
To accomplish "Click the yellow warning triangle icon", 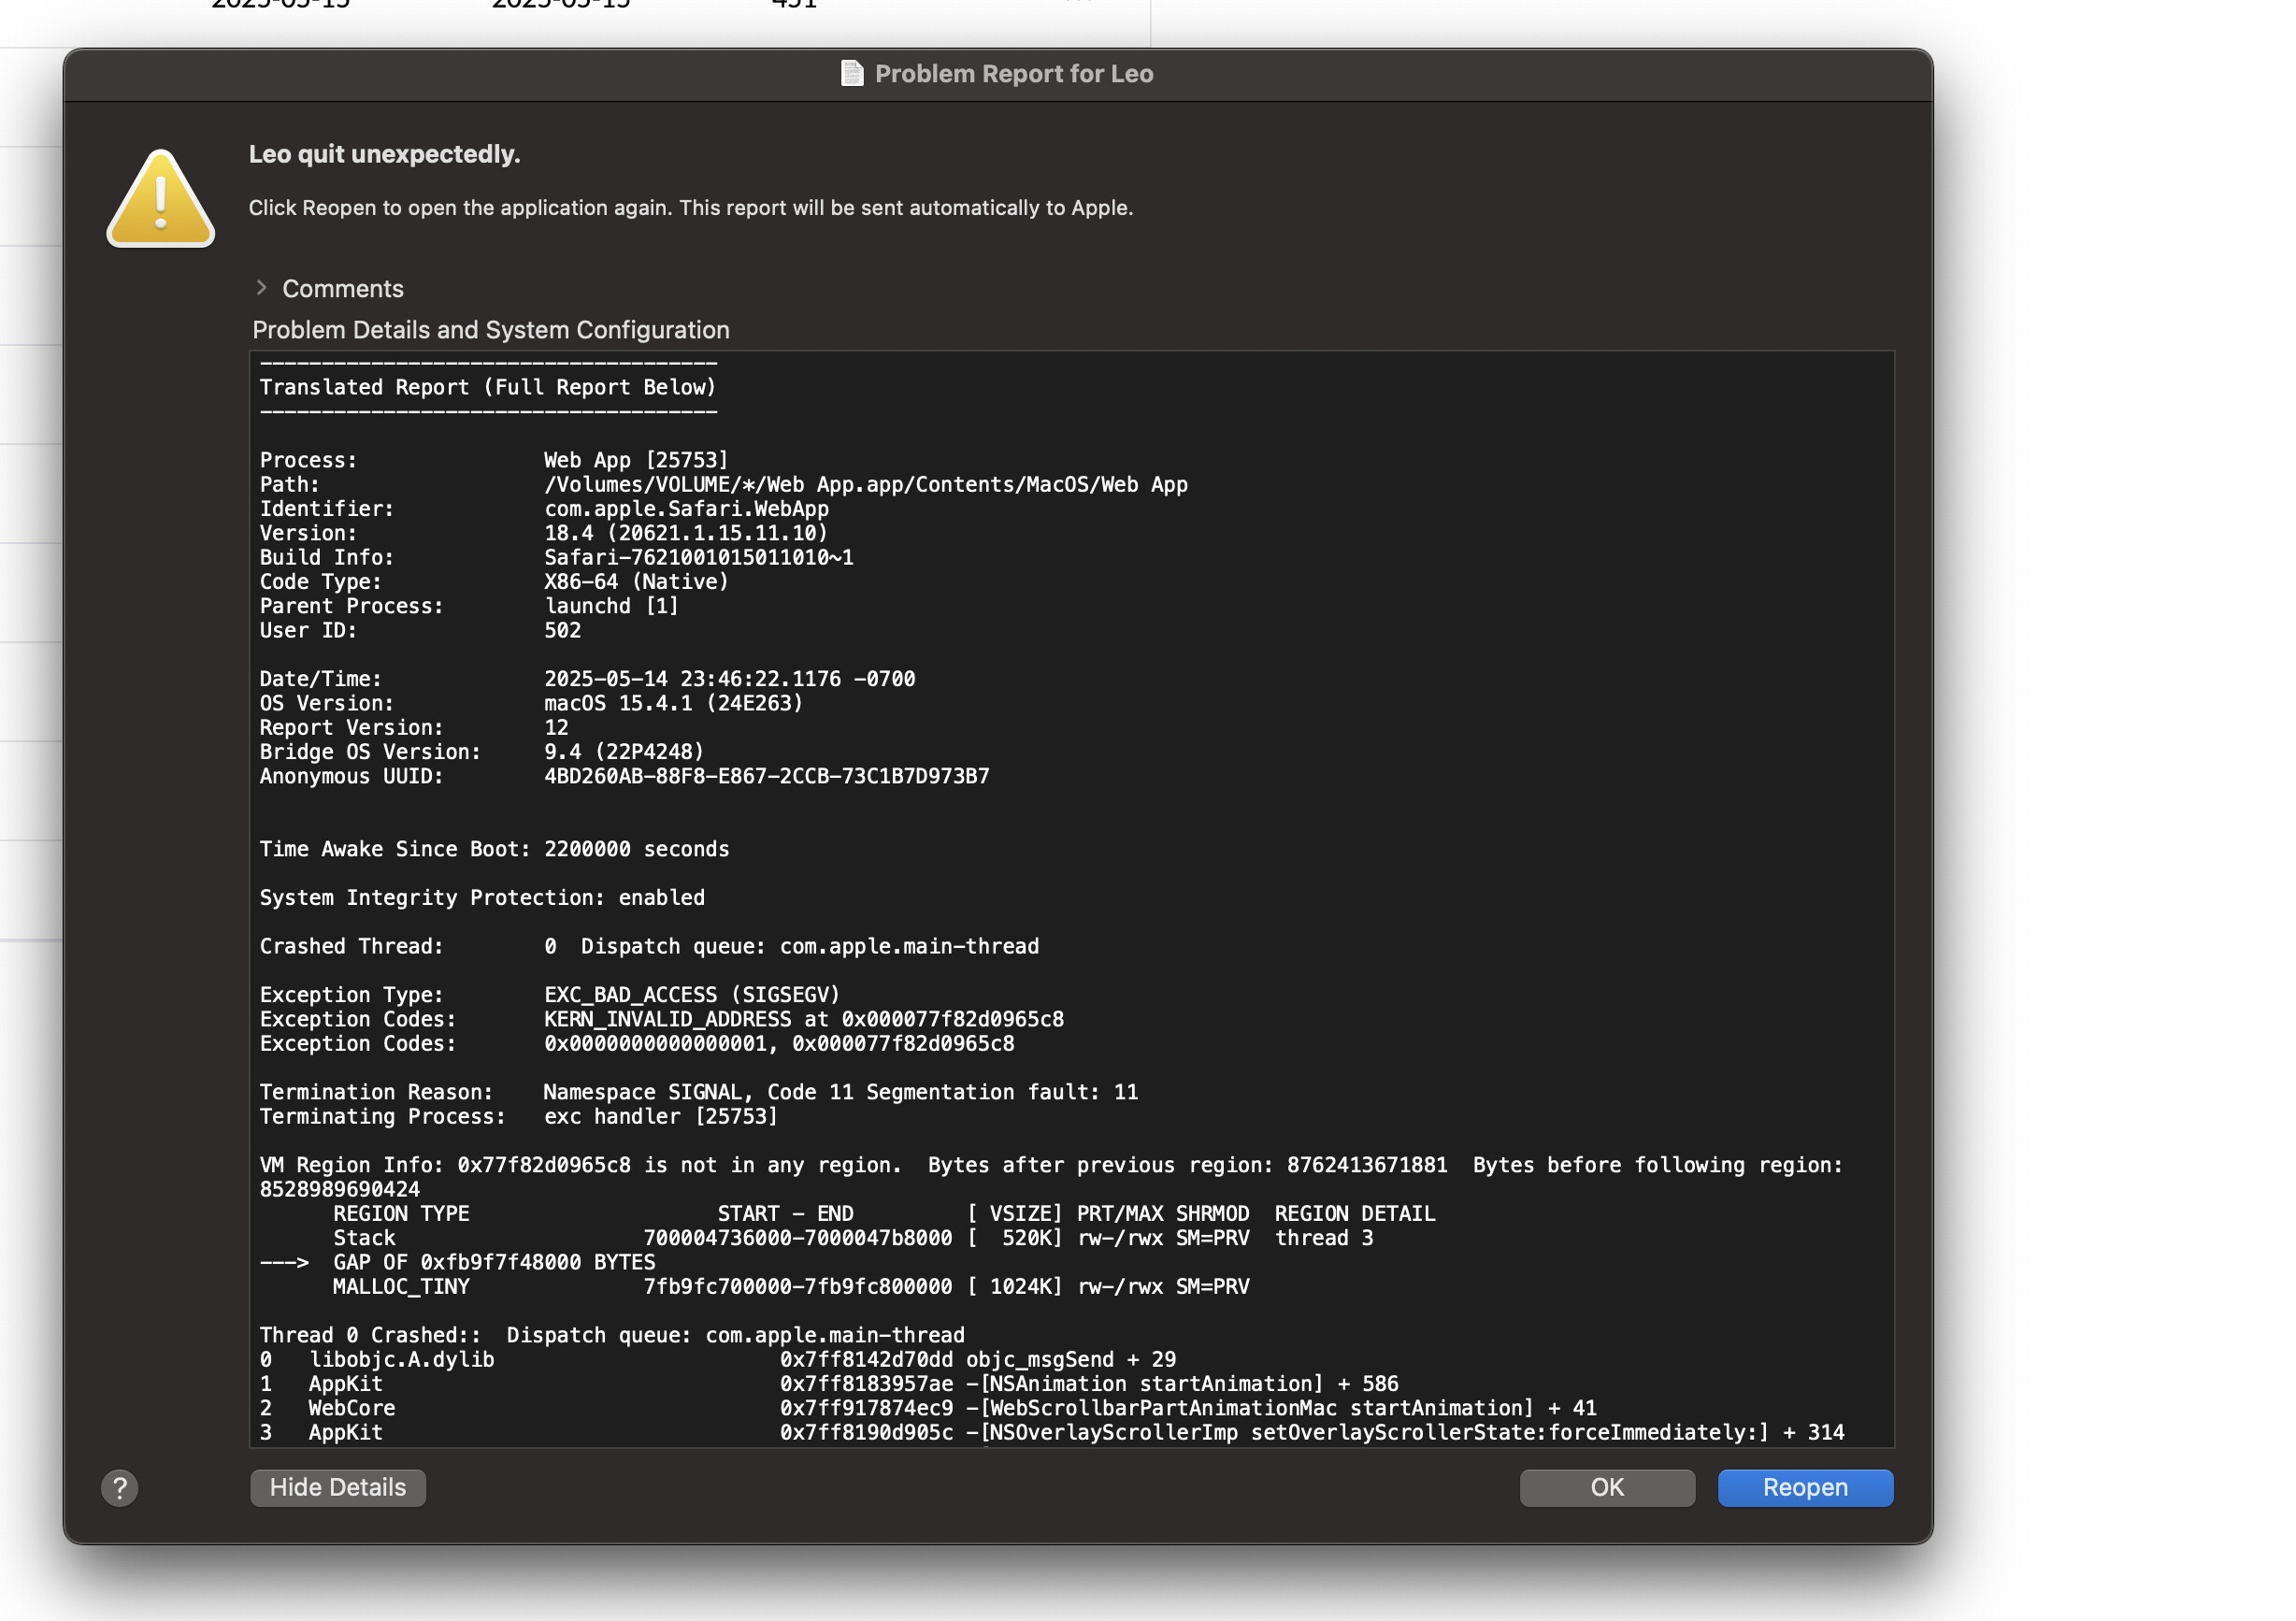I will [x=160, y=198].
